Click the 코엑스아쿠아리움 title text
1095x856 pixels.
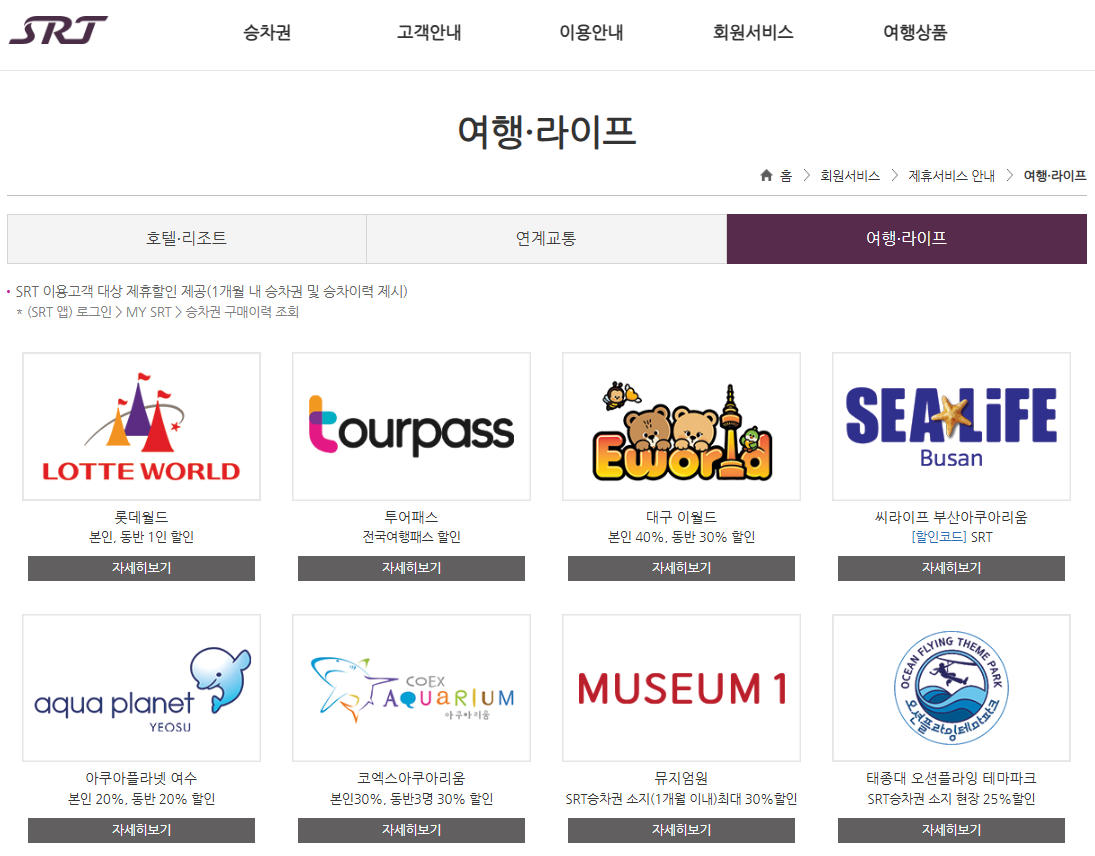[411, 778]
